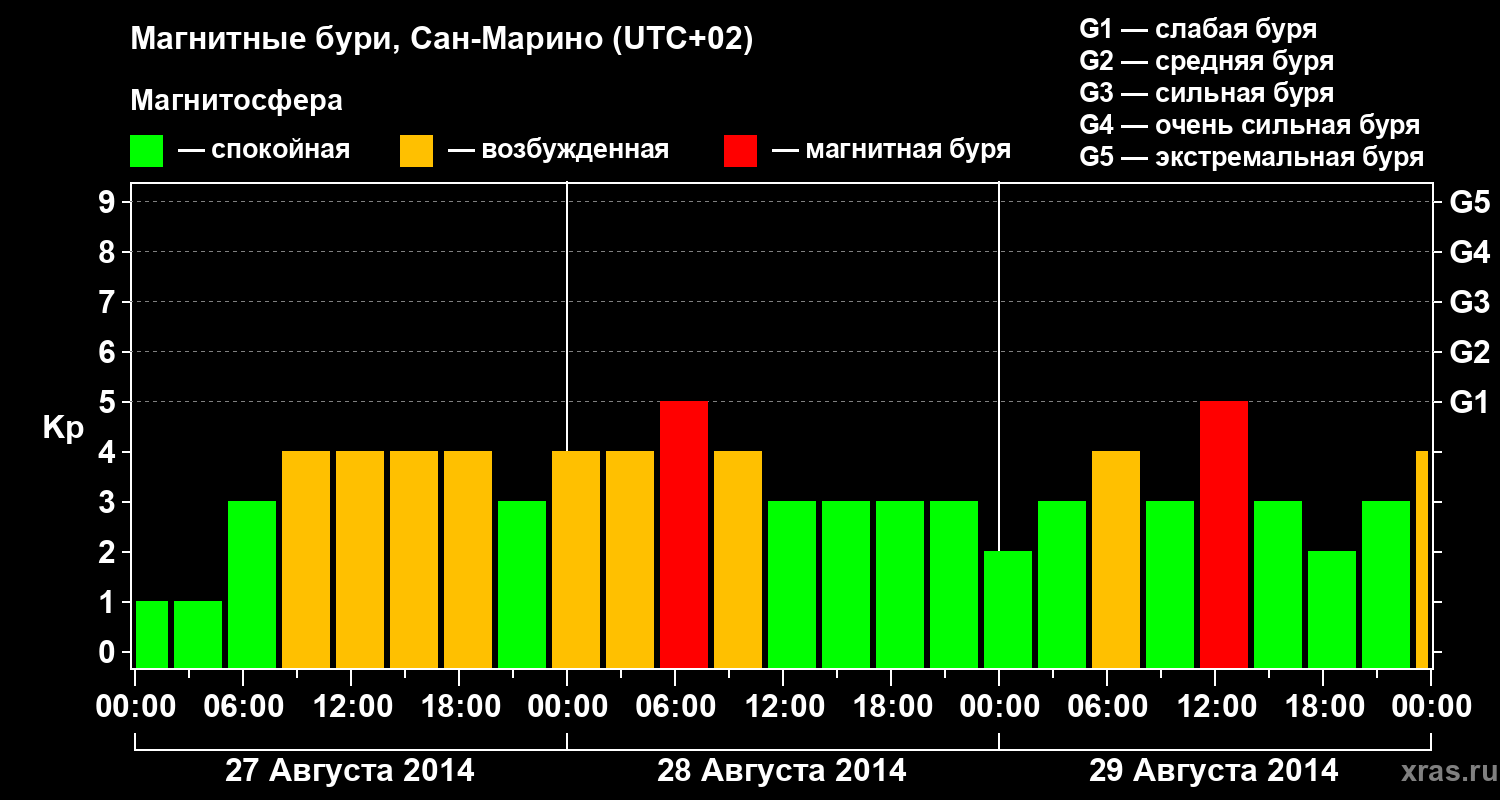The width and height of the screenshot is (1500, 800).
Task: Click the 'G3 — сильная буря' description
Action: pyautogui.click(x=1207, y=92)
